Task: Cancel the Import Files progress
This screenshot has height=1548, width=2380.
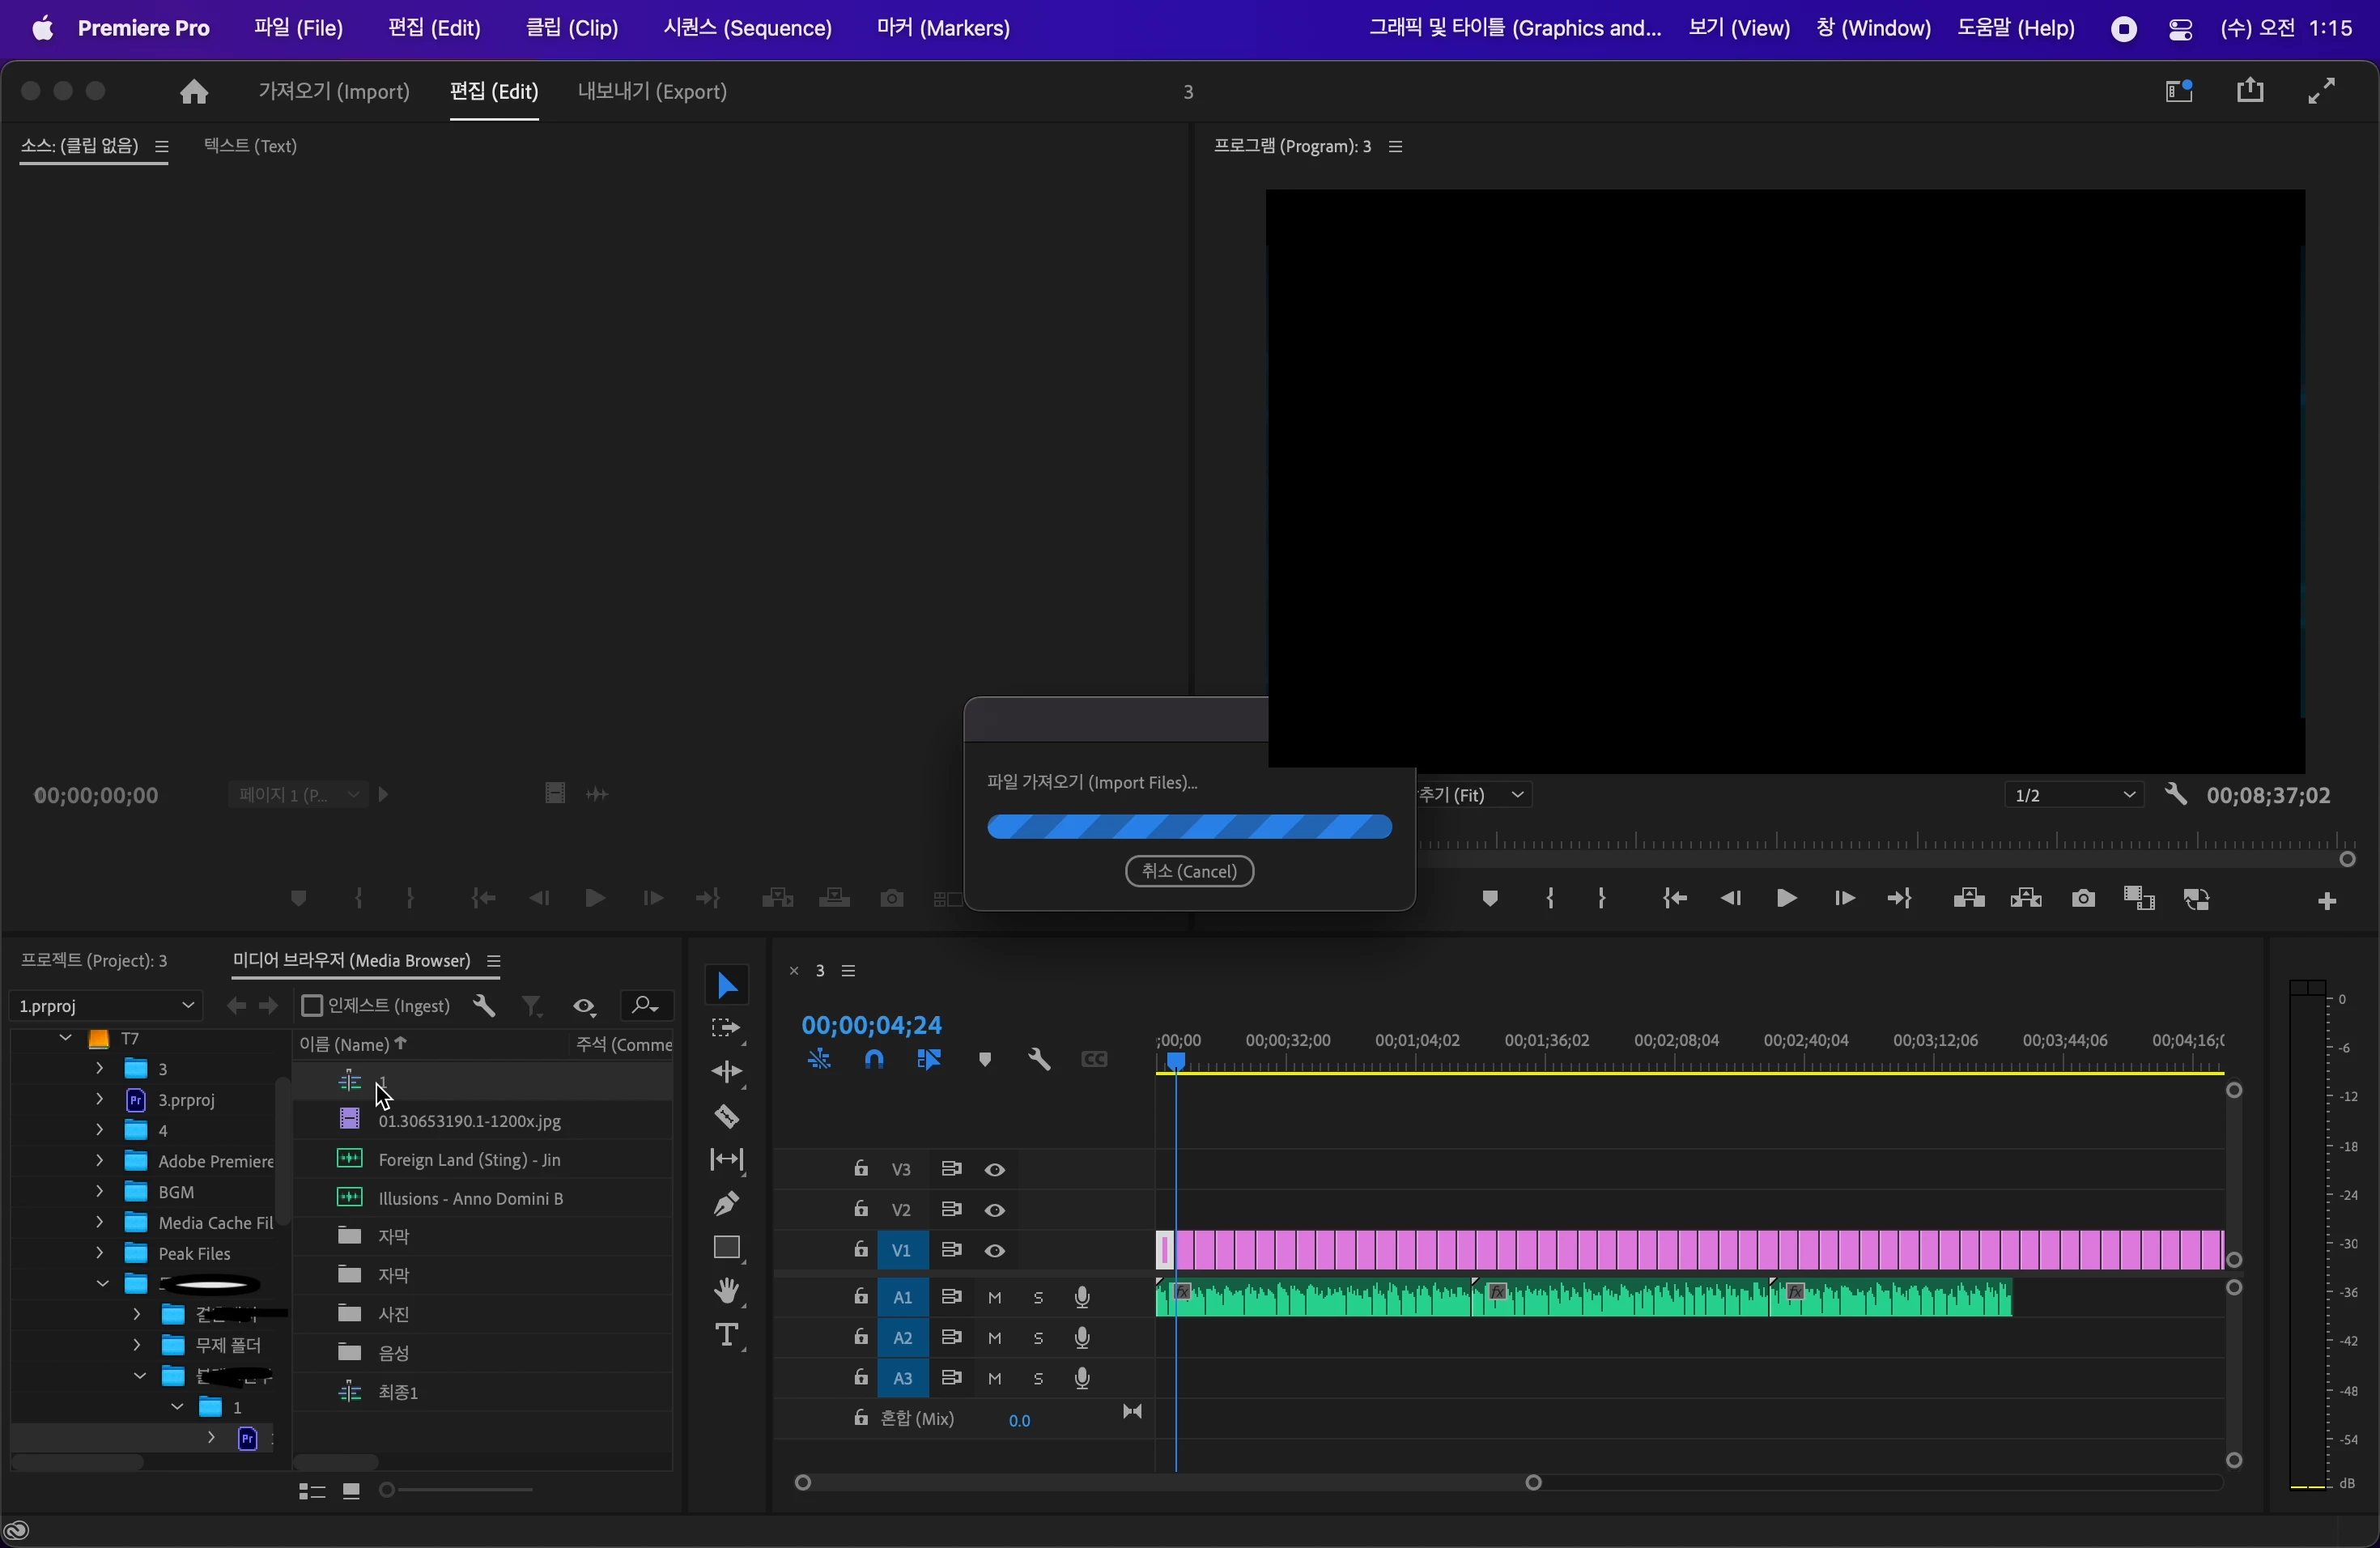Action: click(x=1189, y=872)
